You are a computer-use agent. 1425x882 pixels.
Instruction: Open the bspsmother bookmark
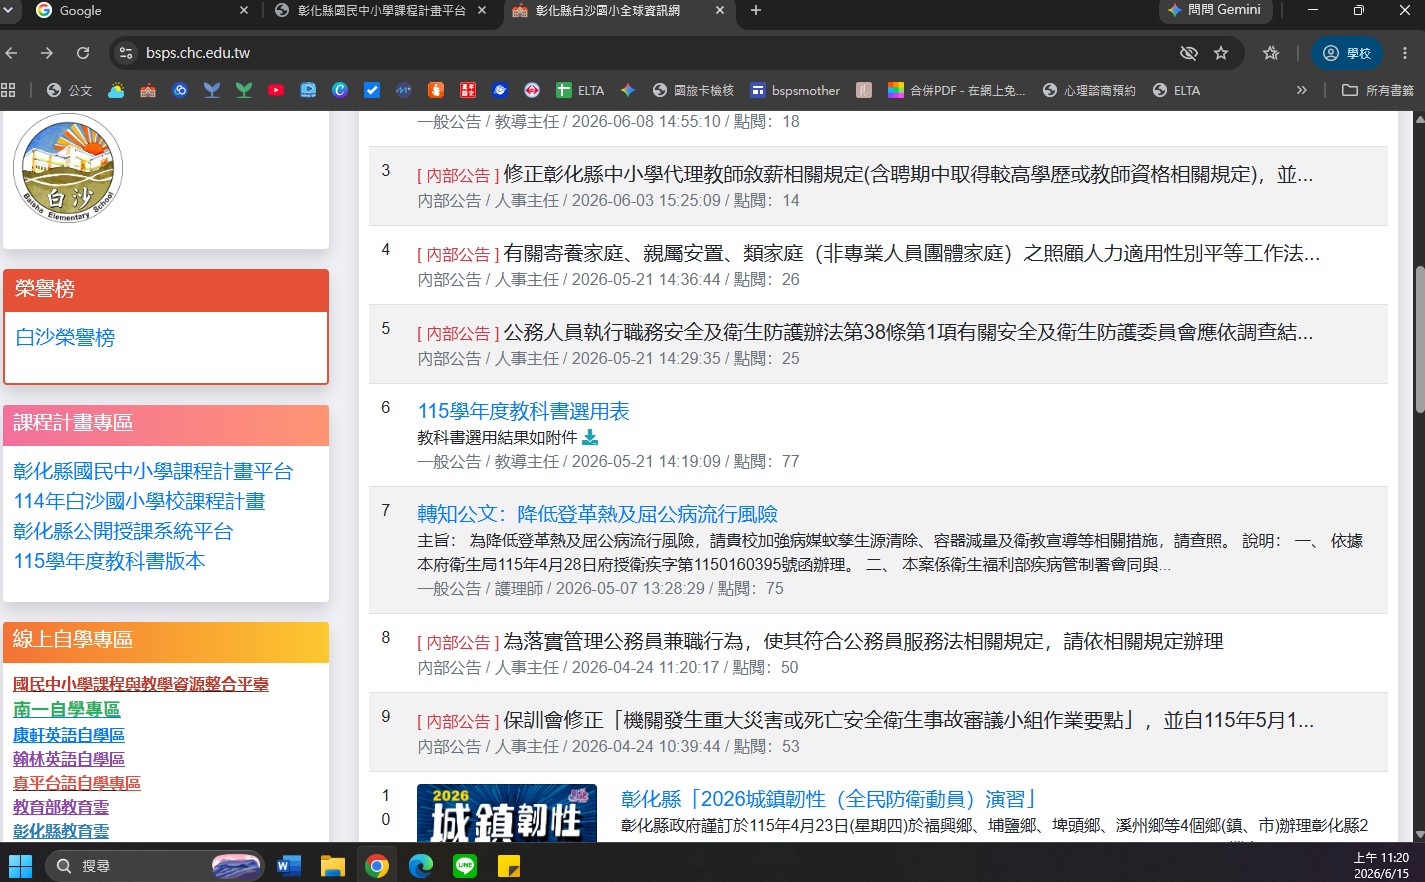click(795, 90)
